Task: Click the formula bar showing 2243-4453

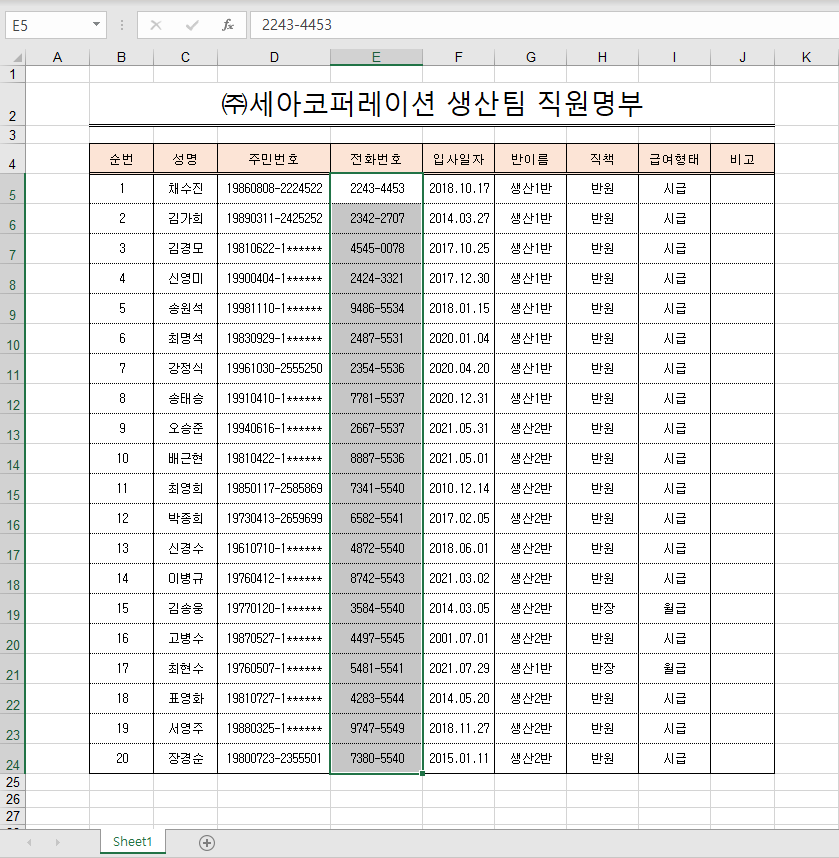Action: pos(545,25)
